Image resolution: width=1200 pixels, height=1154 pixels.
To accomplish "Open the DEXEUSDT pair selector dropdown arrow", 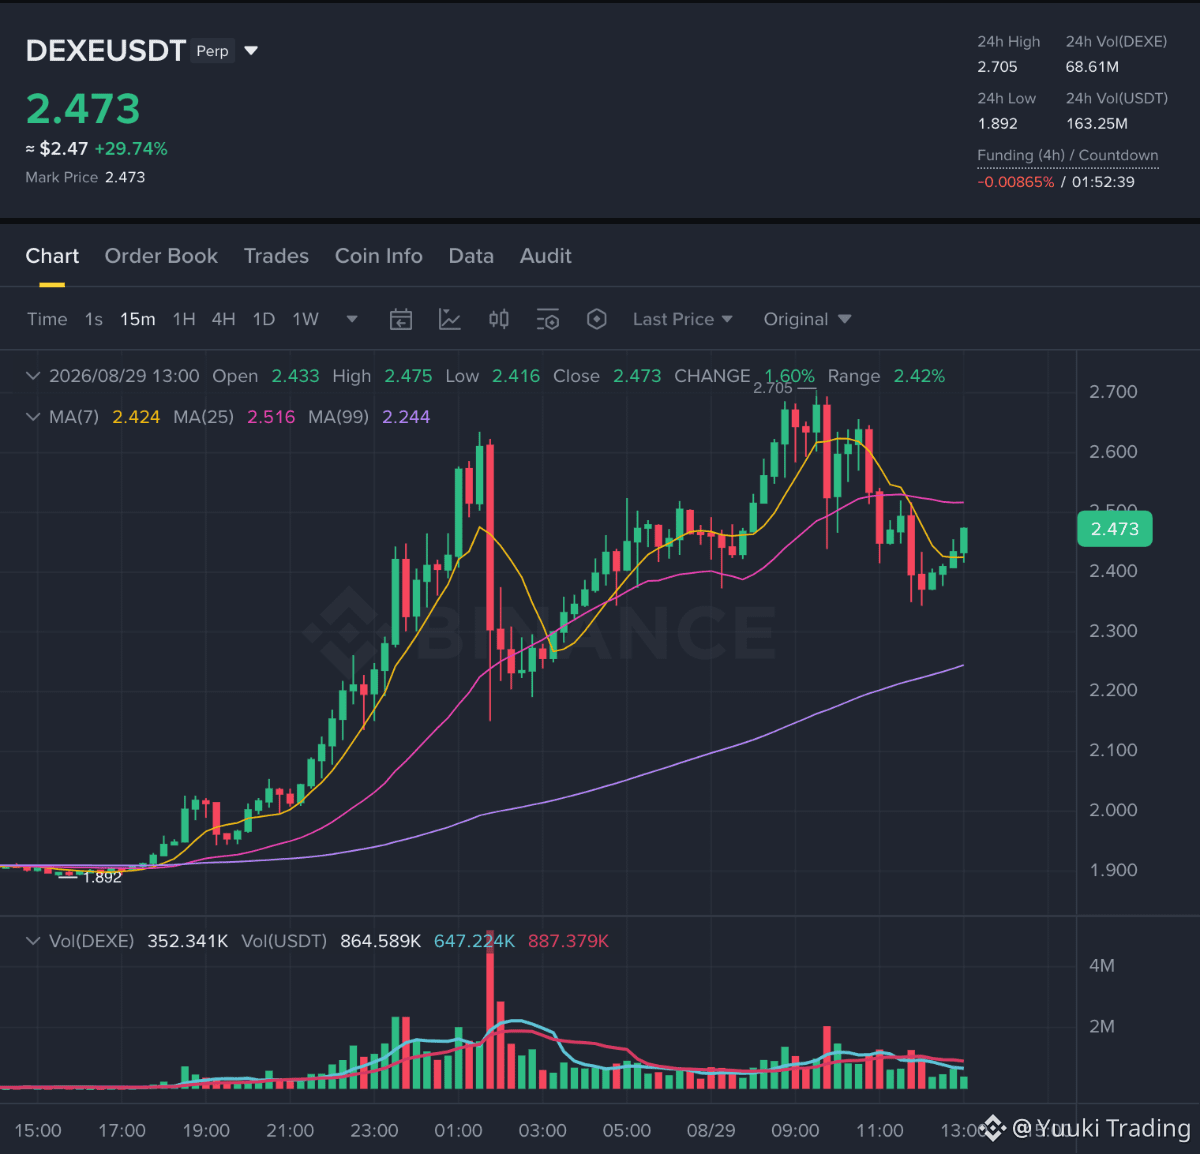I will coord(251,51).
